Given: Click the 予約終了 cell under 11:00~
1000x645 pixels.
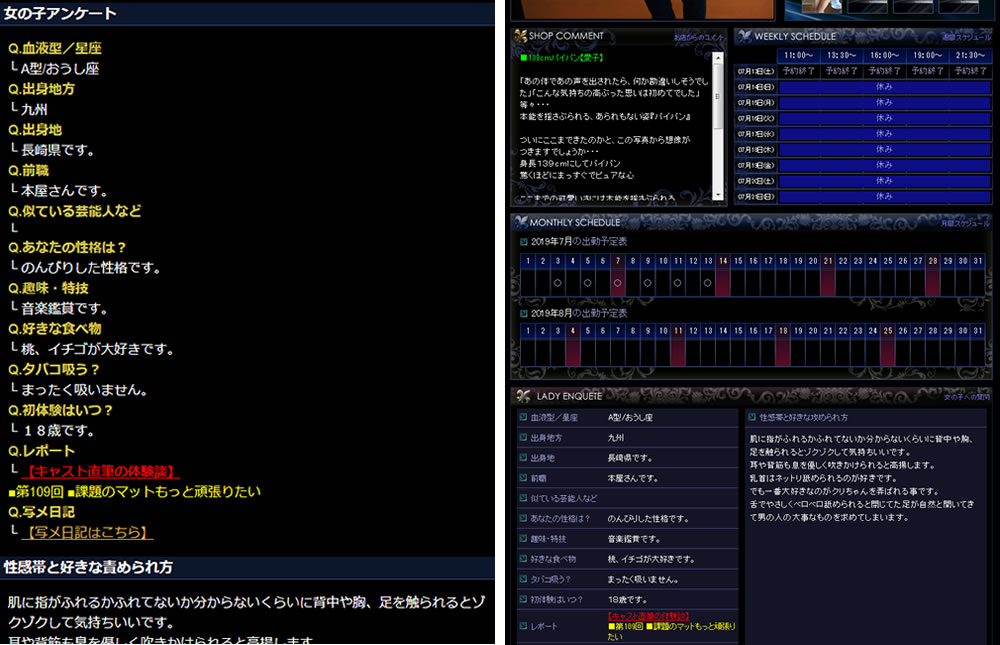Looking at the screenshot, I should click(x=798, y=71).
